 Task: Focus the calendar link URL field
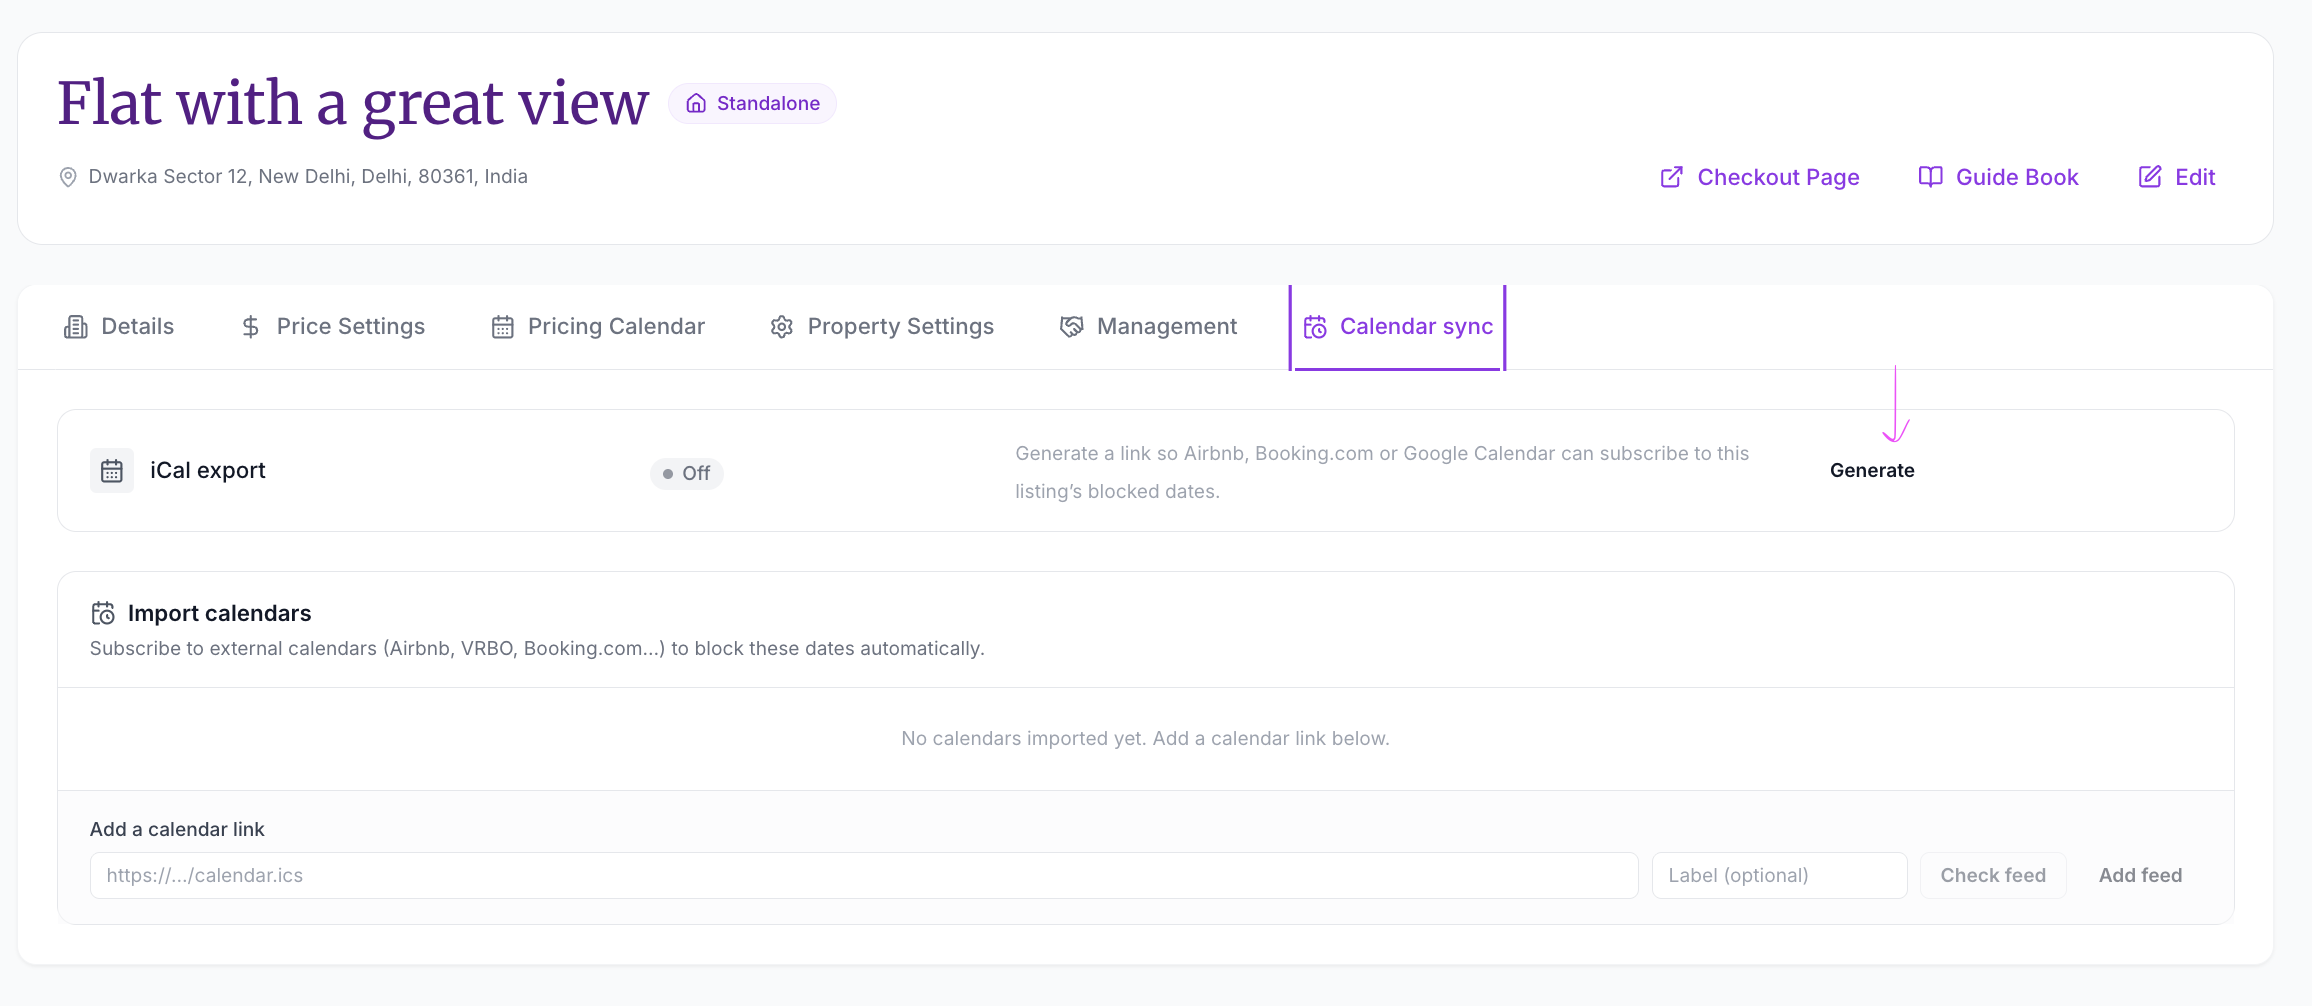click(864, 876)
